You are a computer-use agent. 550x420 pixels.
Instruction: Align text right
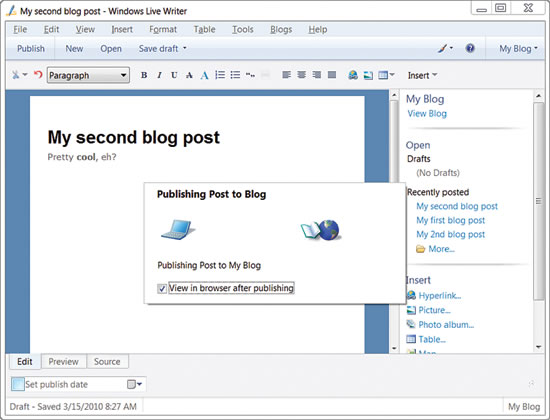tap(316, 75)
